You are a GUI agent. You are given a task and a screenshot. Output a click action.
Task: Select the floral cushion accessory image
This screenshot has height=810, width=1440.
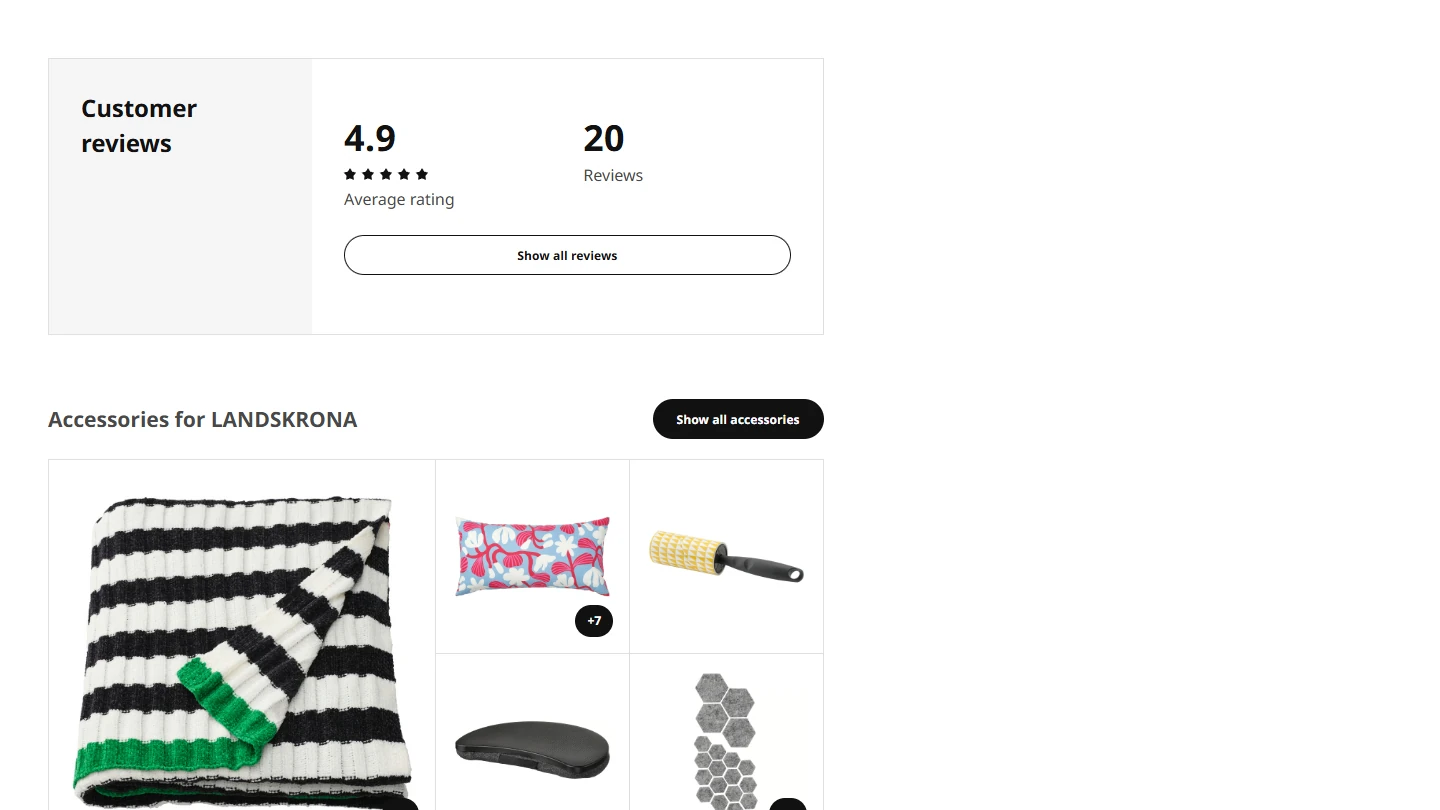[532, 556]
